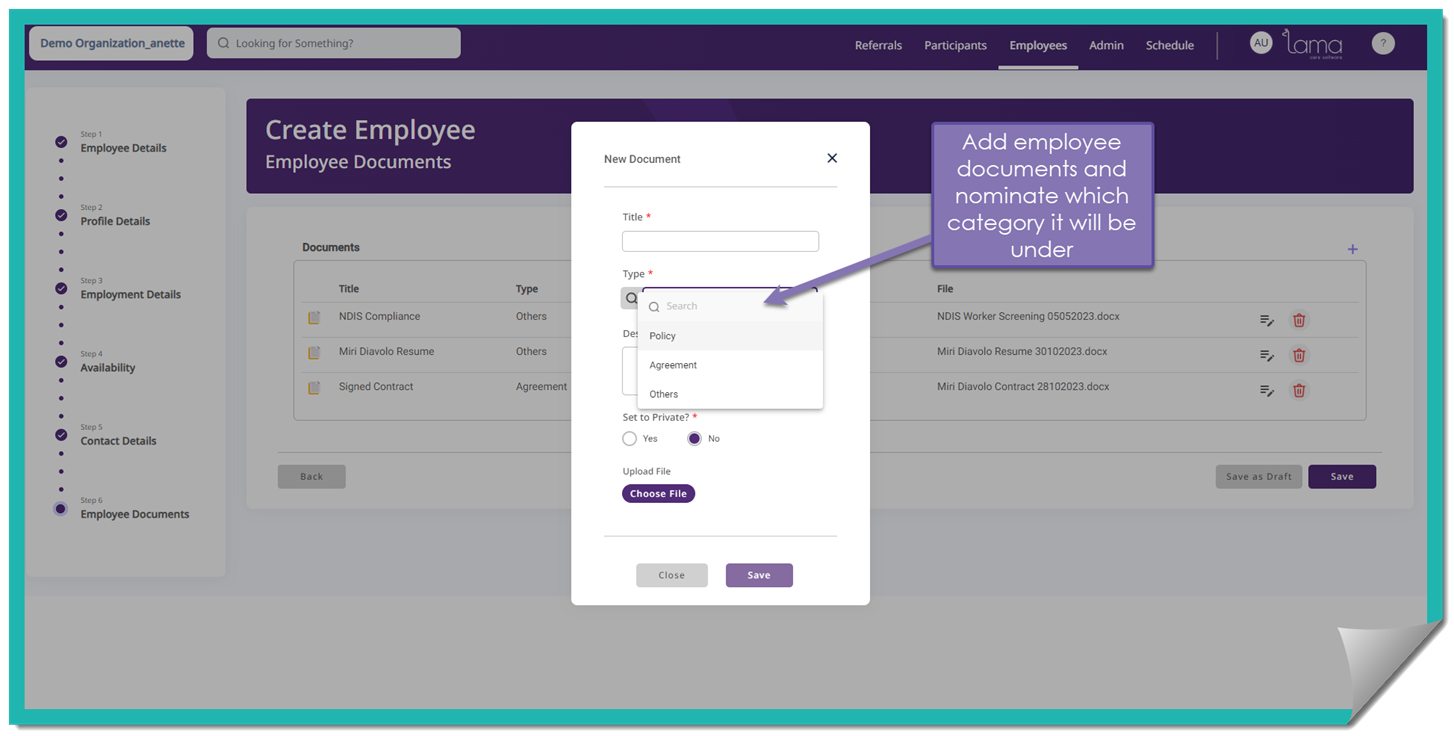Viewport: 1454px width, 736px height.
Task: Click Save in the New Document dialog
Action: [759, 575]
